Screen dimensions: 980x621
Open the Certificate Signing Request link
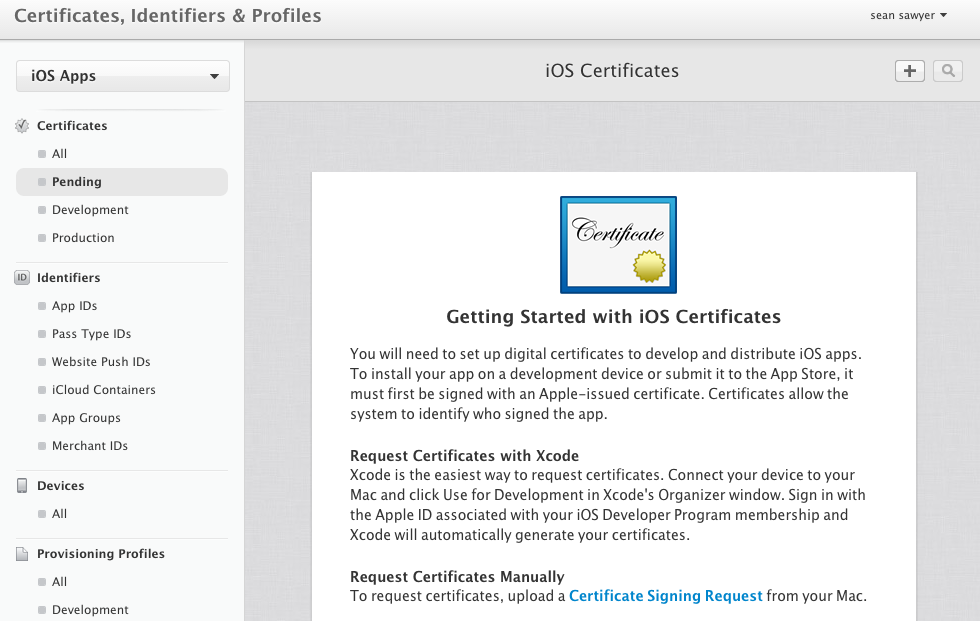click(665, 596)
